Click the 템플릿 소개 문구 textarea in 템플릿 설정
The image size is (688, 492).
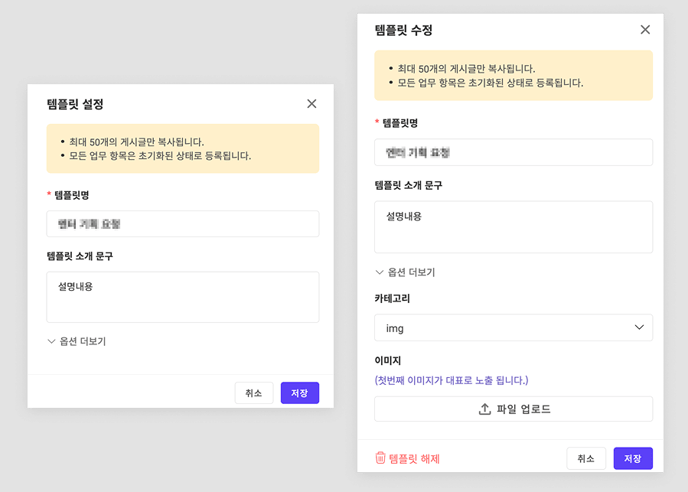pyautogui.click(x=182, y=297)
